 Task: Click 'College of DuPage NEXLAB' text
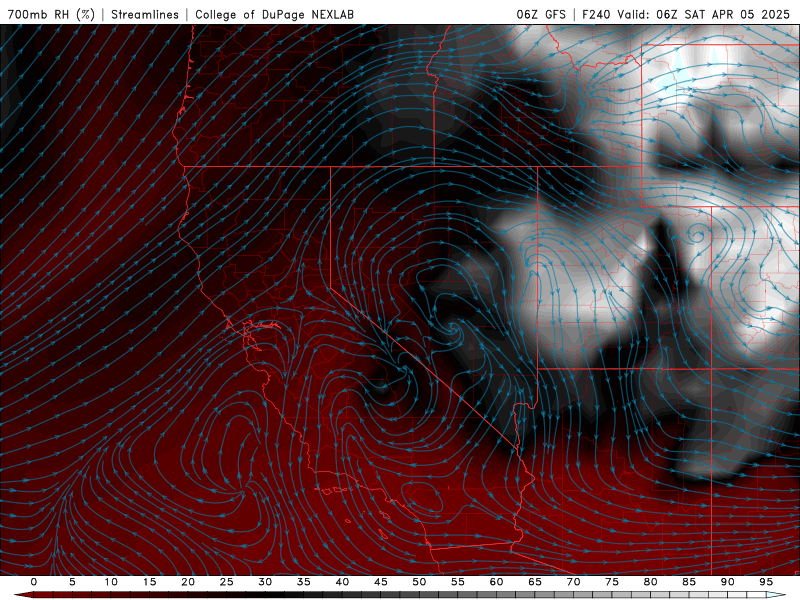click(274, 15)
